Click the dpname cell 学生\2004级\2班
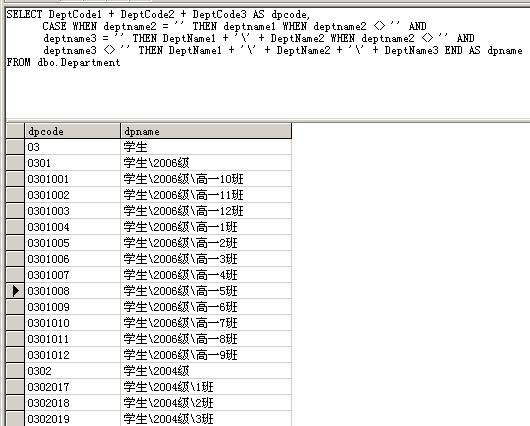 206,403
